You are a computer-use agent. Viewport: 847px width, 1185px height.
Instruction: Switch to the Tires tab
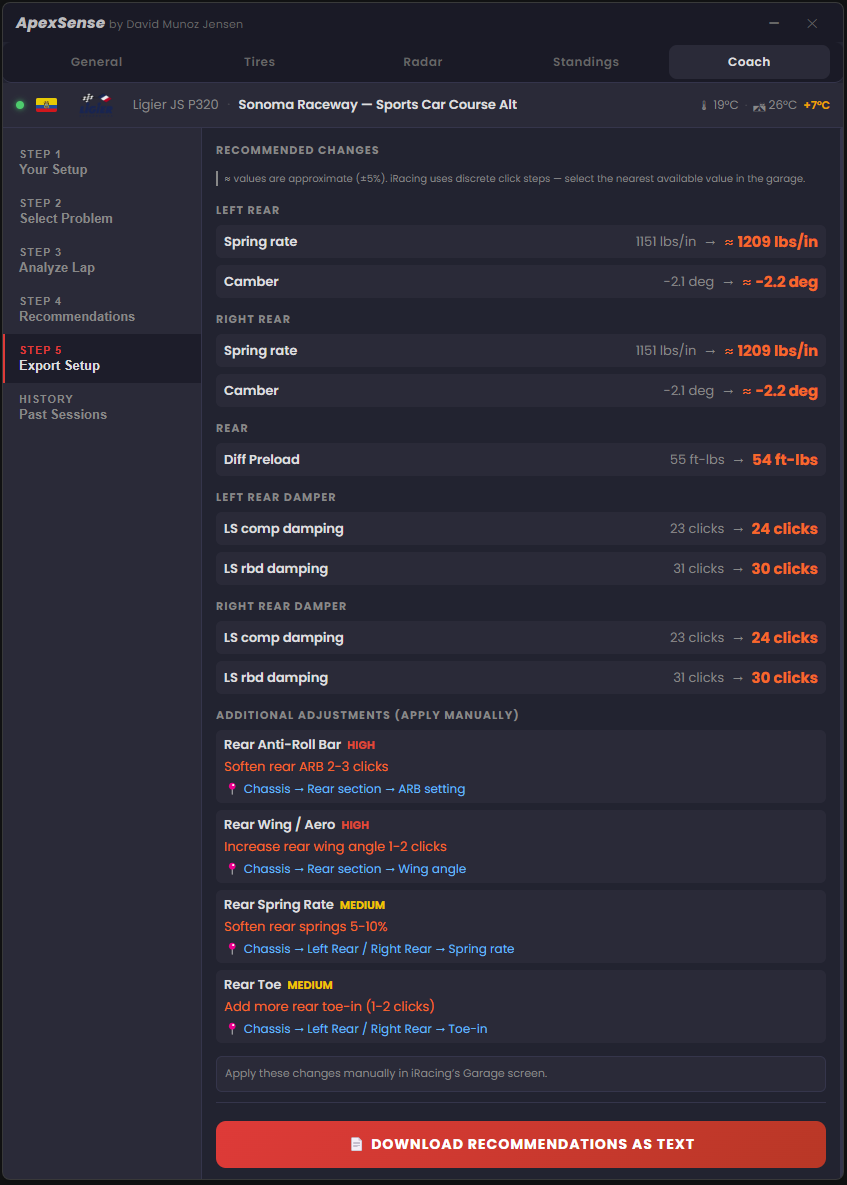[259, 61]
